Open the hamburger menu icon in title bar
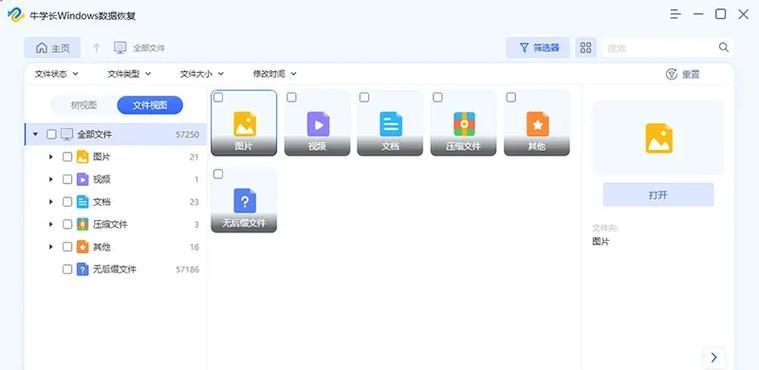 (x=675, y=14)
